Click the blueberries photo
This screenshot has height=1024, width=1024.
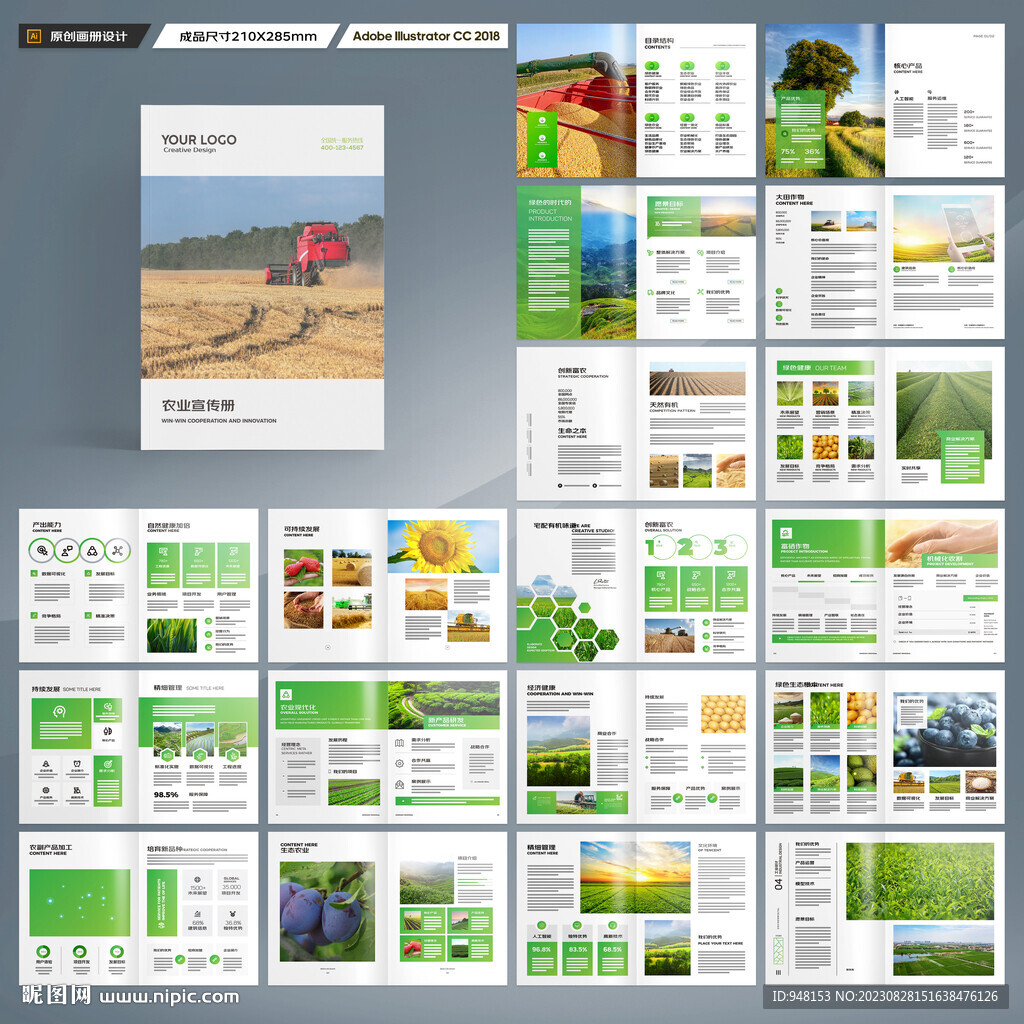(x=945, y=730)
